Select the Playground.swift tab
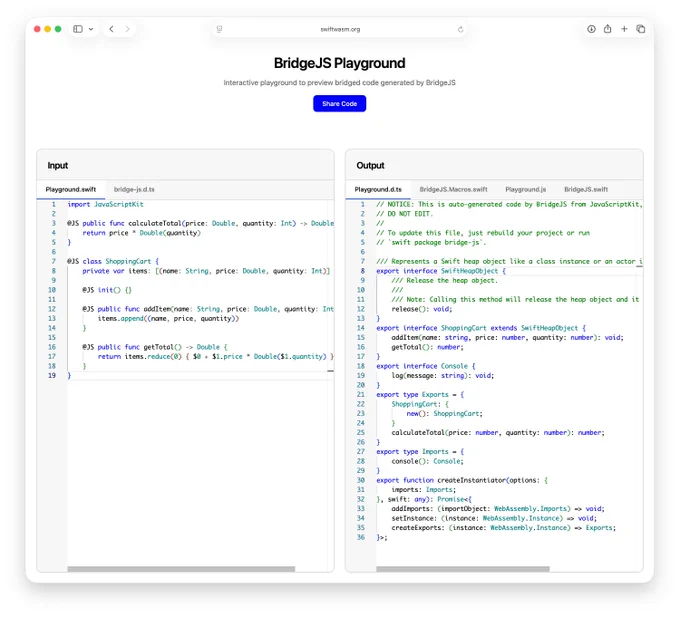 coord(71,189)
